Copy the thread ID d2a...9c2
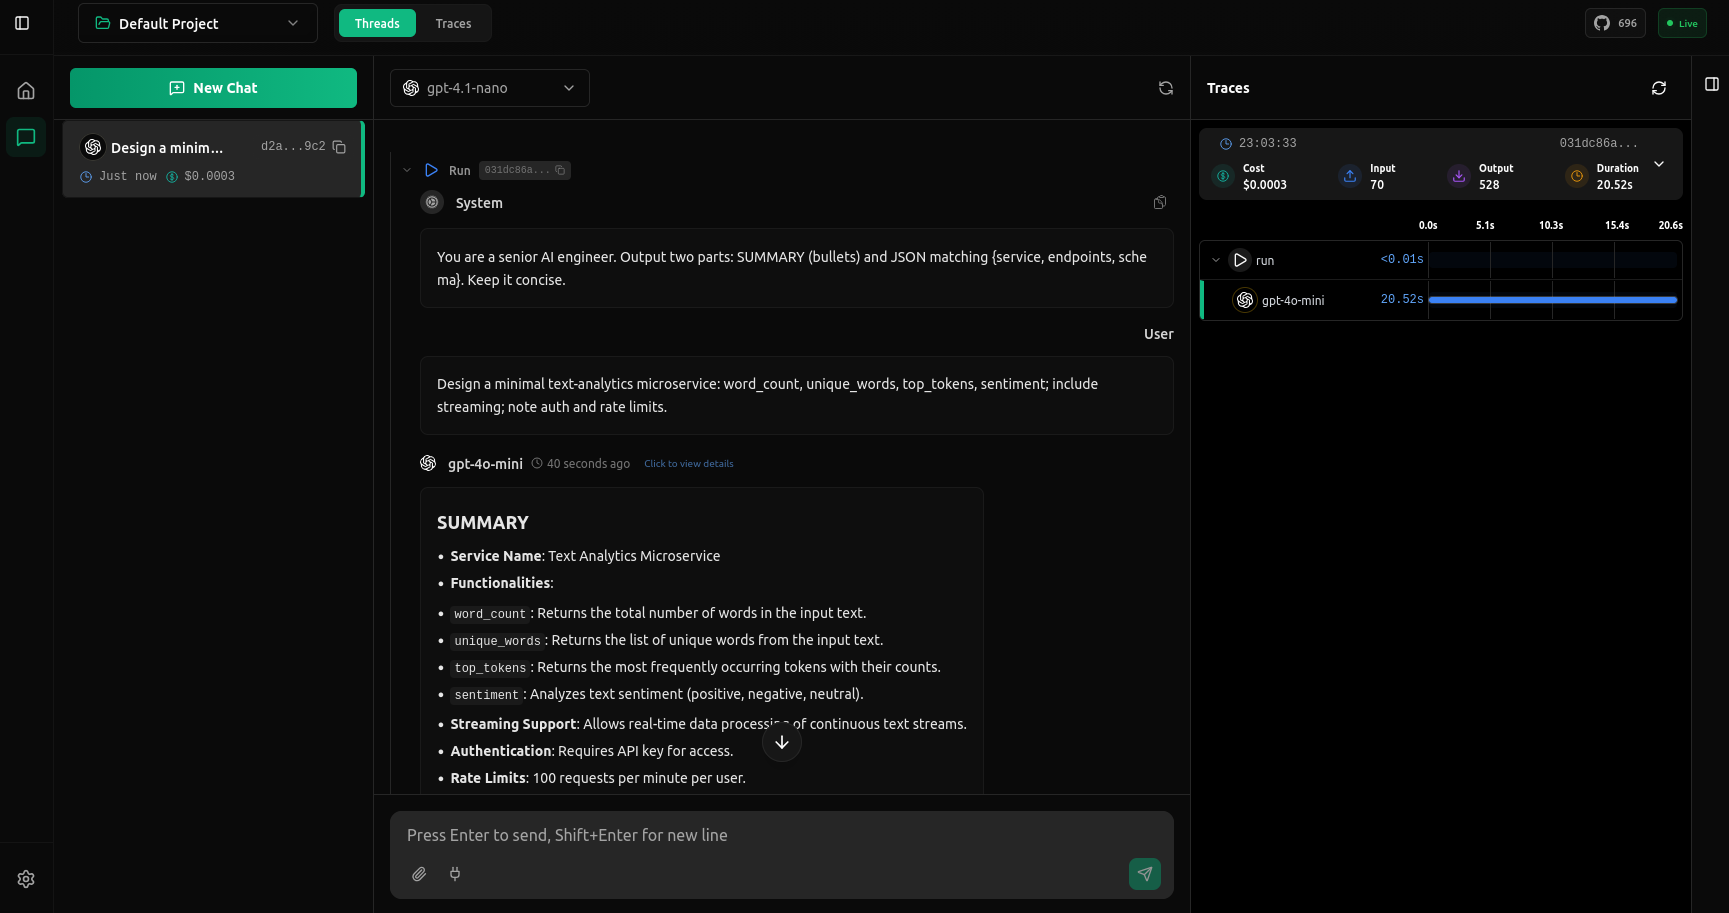1729x913 pixels. 339,147
